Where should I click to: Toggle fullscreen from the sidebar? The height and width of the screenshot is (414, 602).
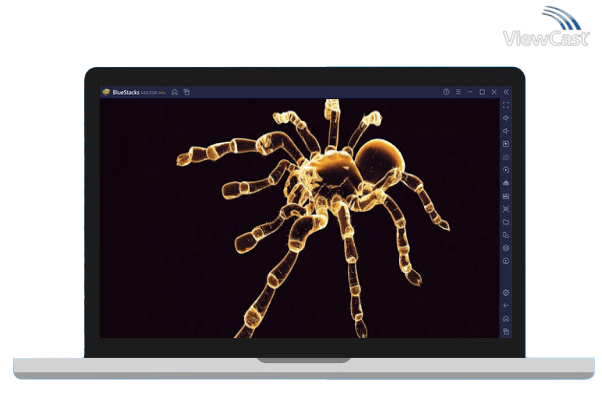[506, 105]
